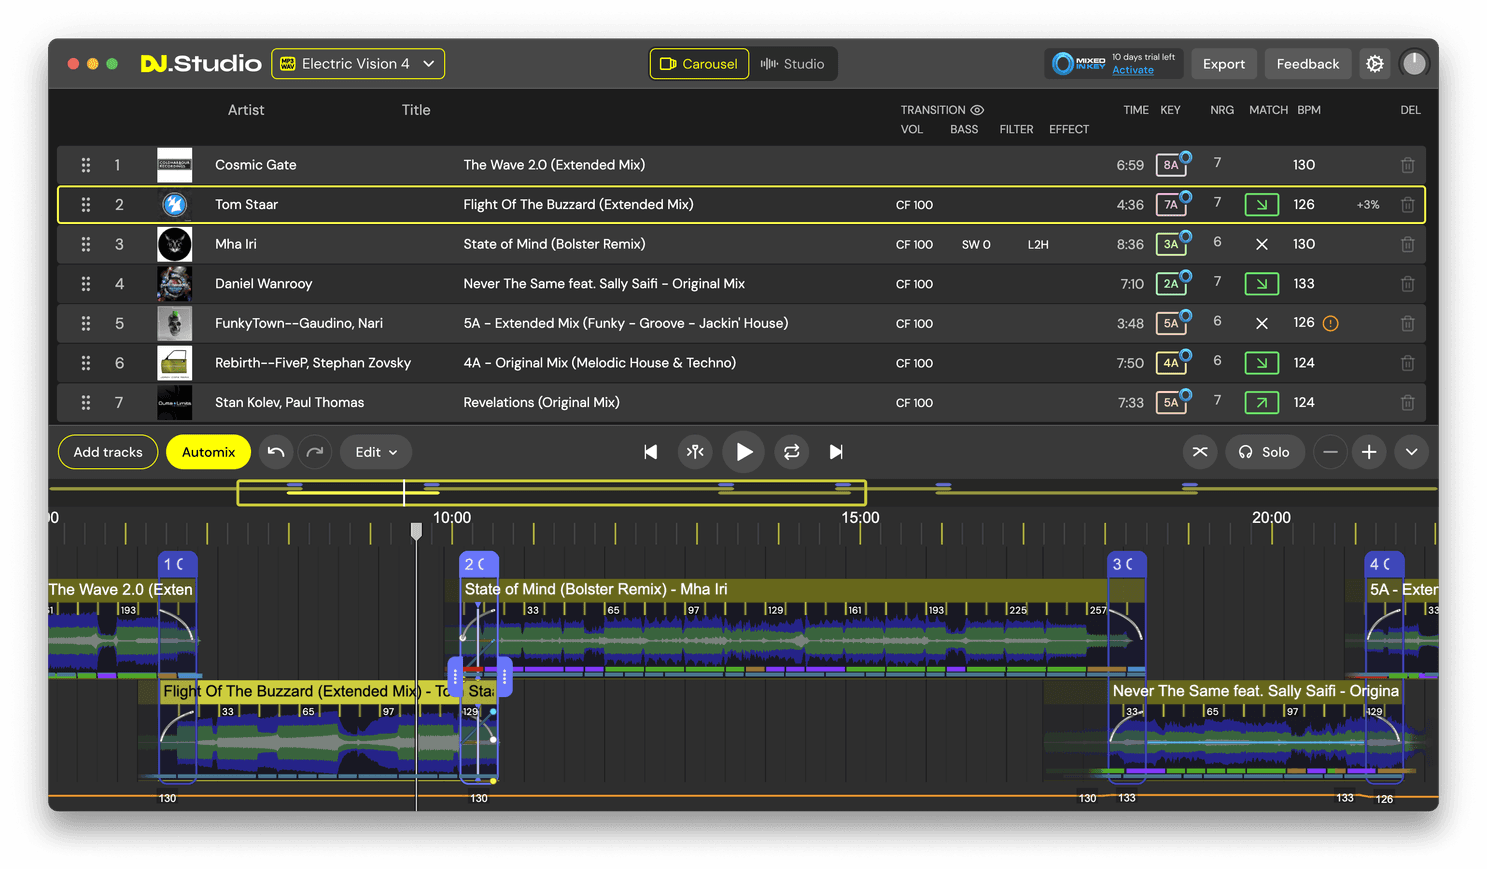Select transition marker 4 on timeline
This screenshot has height=869, width=1487.
click(1384, 564)
